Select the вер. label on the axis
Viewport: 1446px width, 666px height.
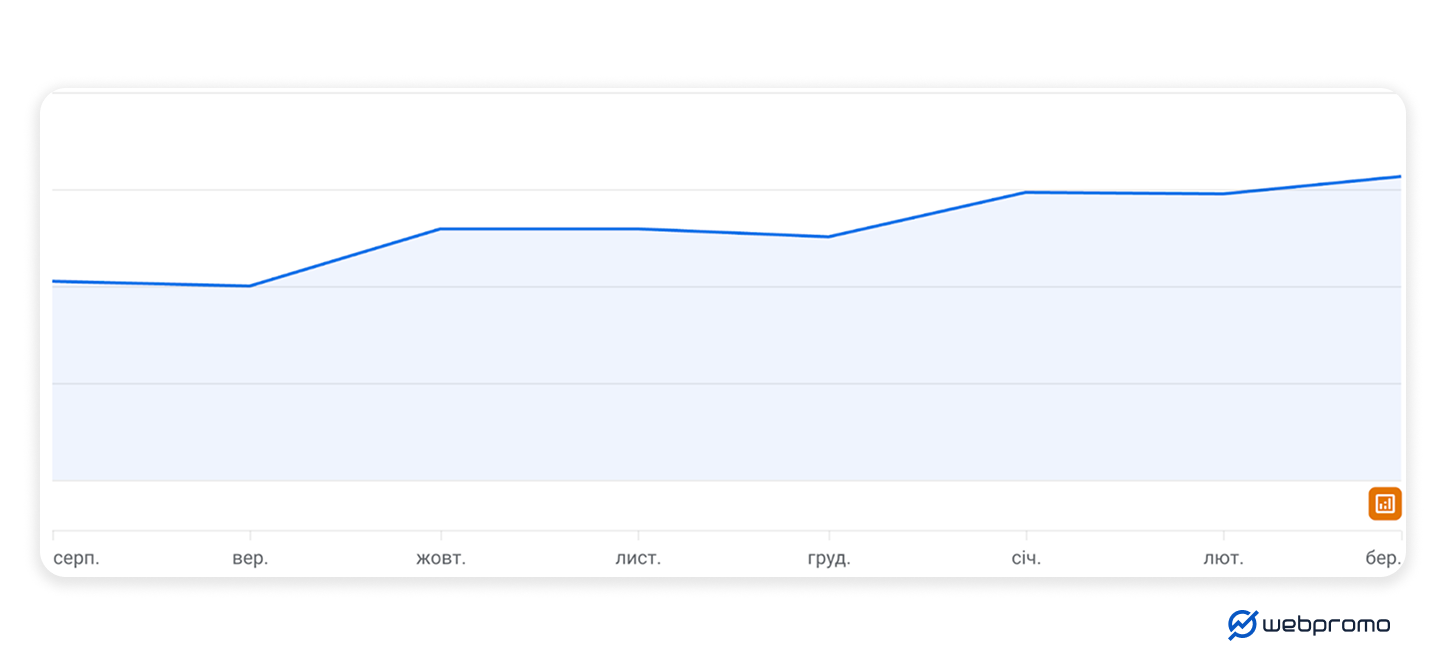(250, 558)
